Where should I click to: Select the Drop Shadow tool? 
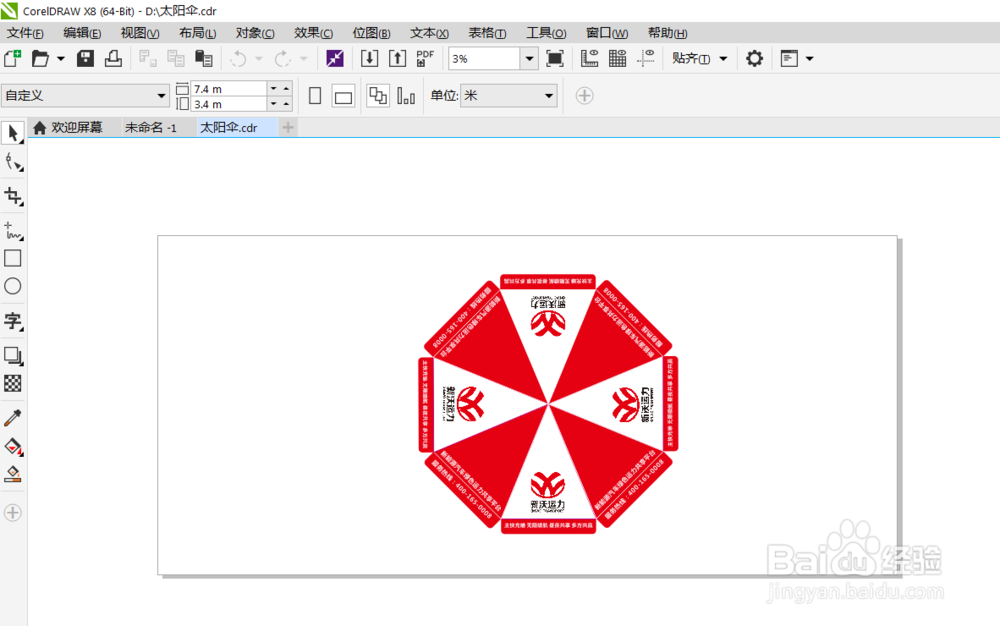click(13, 355)
